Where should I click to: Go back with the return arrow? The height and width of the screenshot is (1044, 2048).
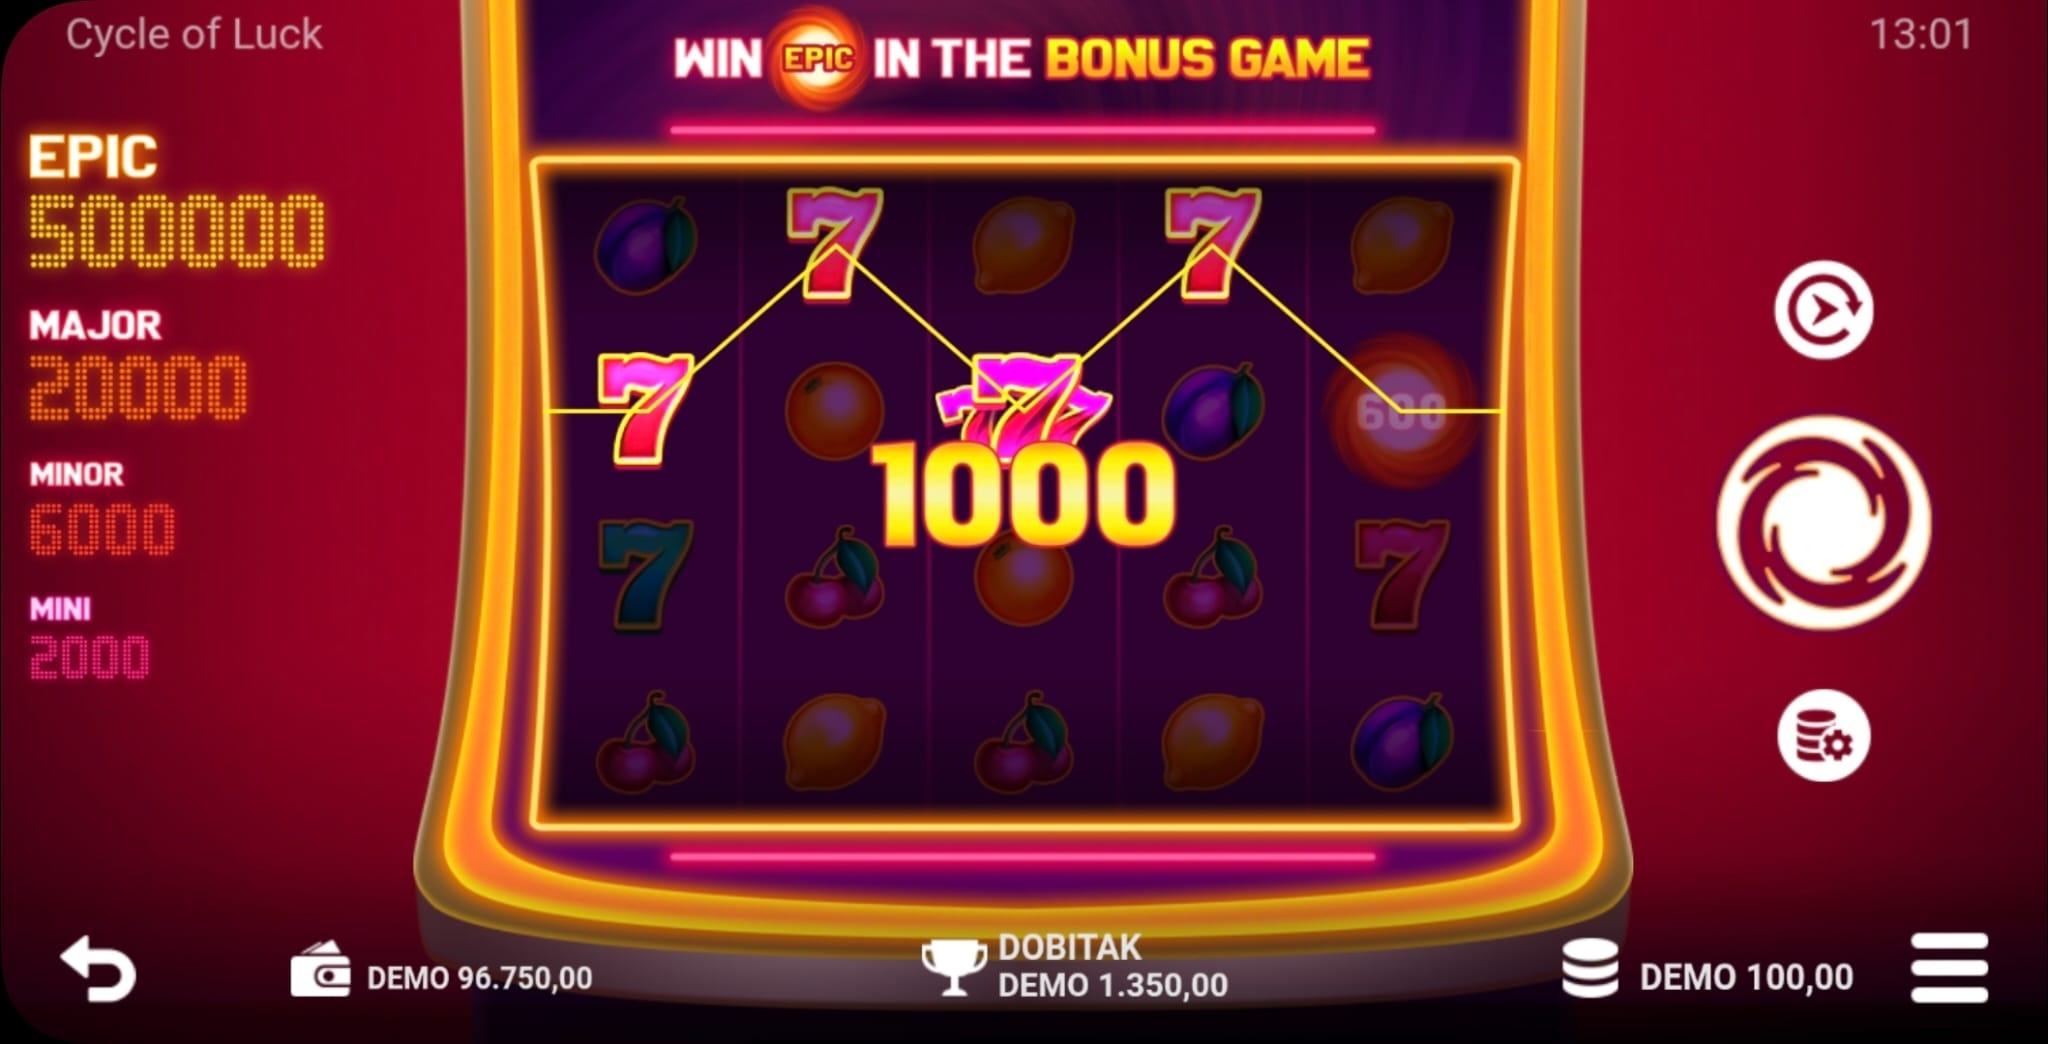coord(98,968)
